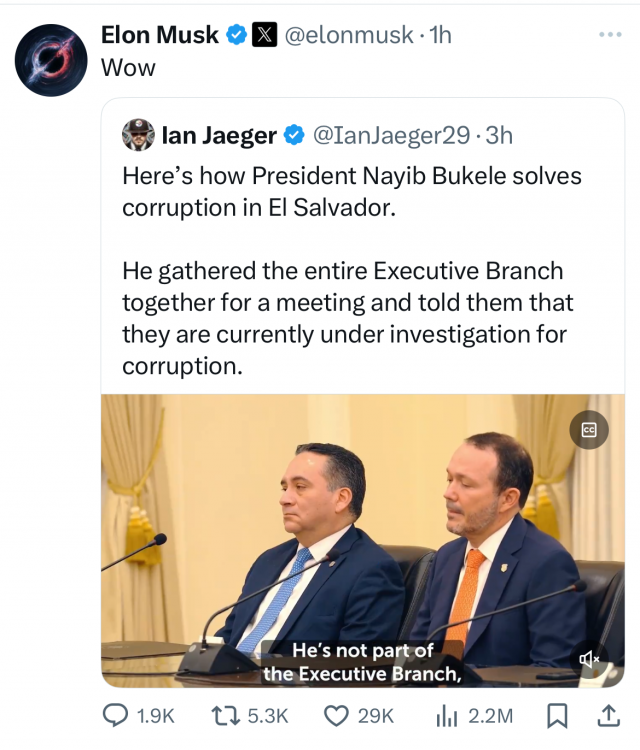Reply using the comment bubble icon
This screenshot has width=640, height=750.
[117, 715]
